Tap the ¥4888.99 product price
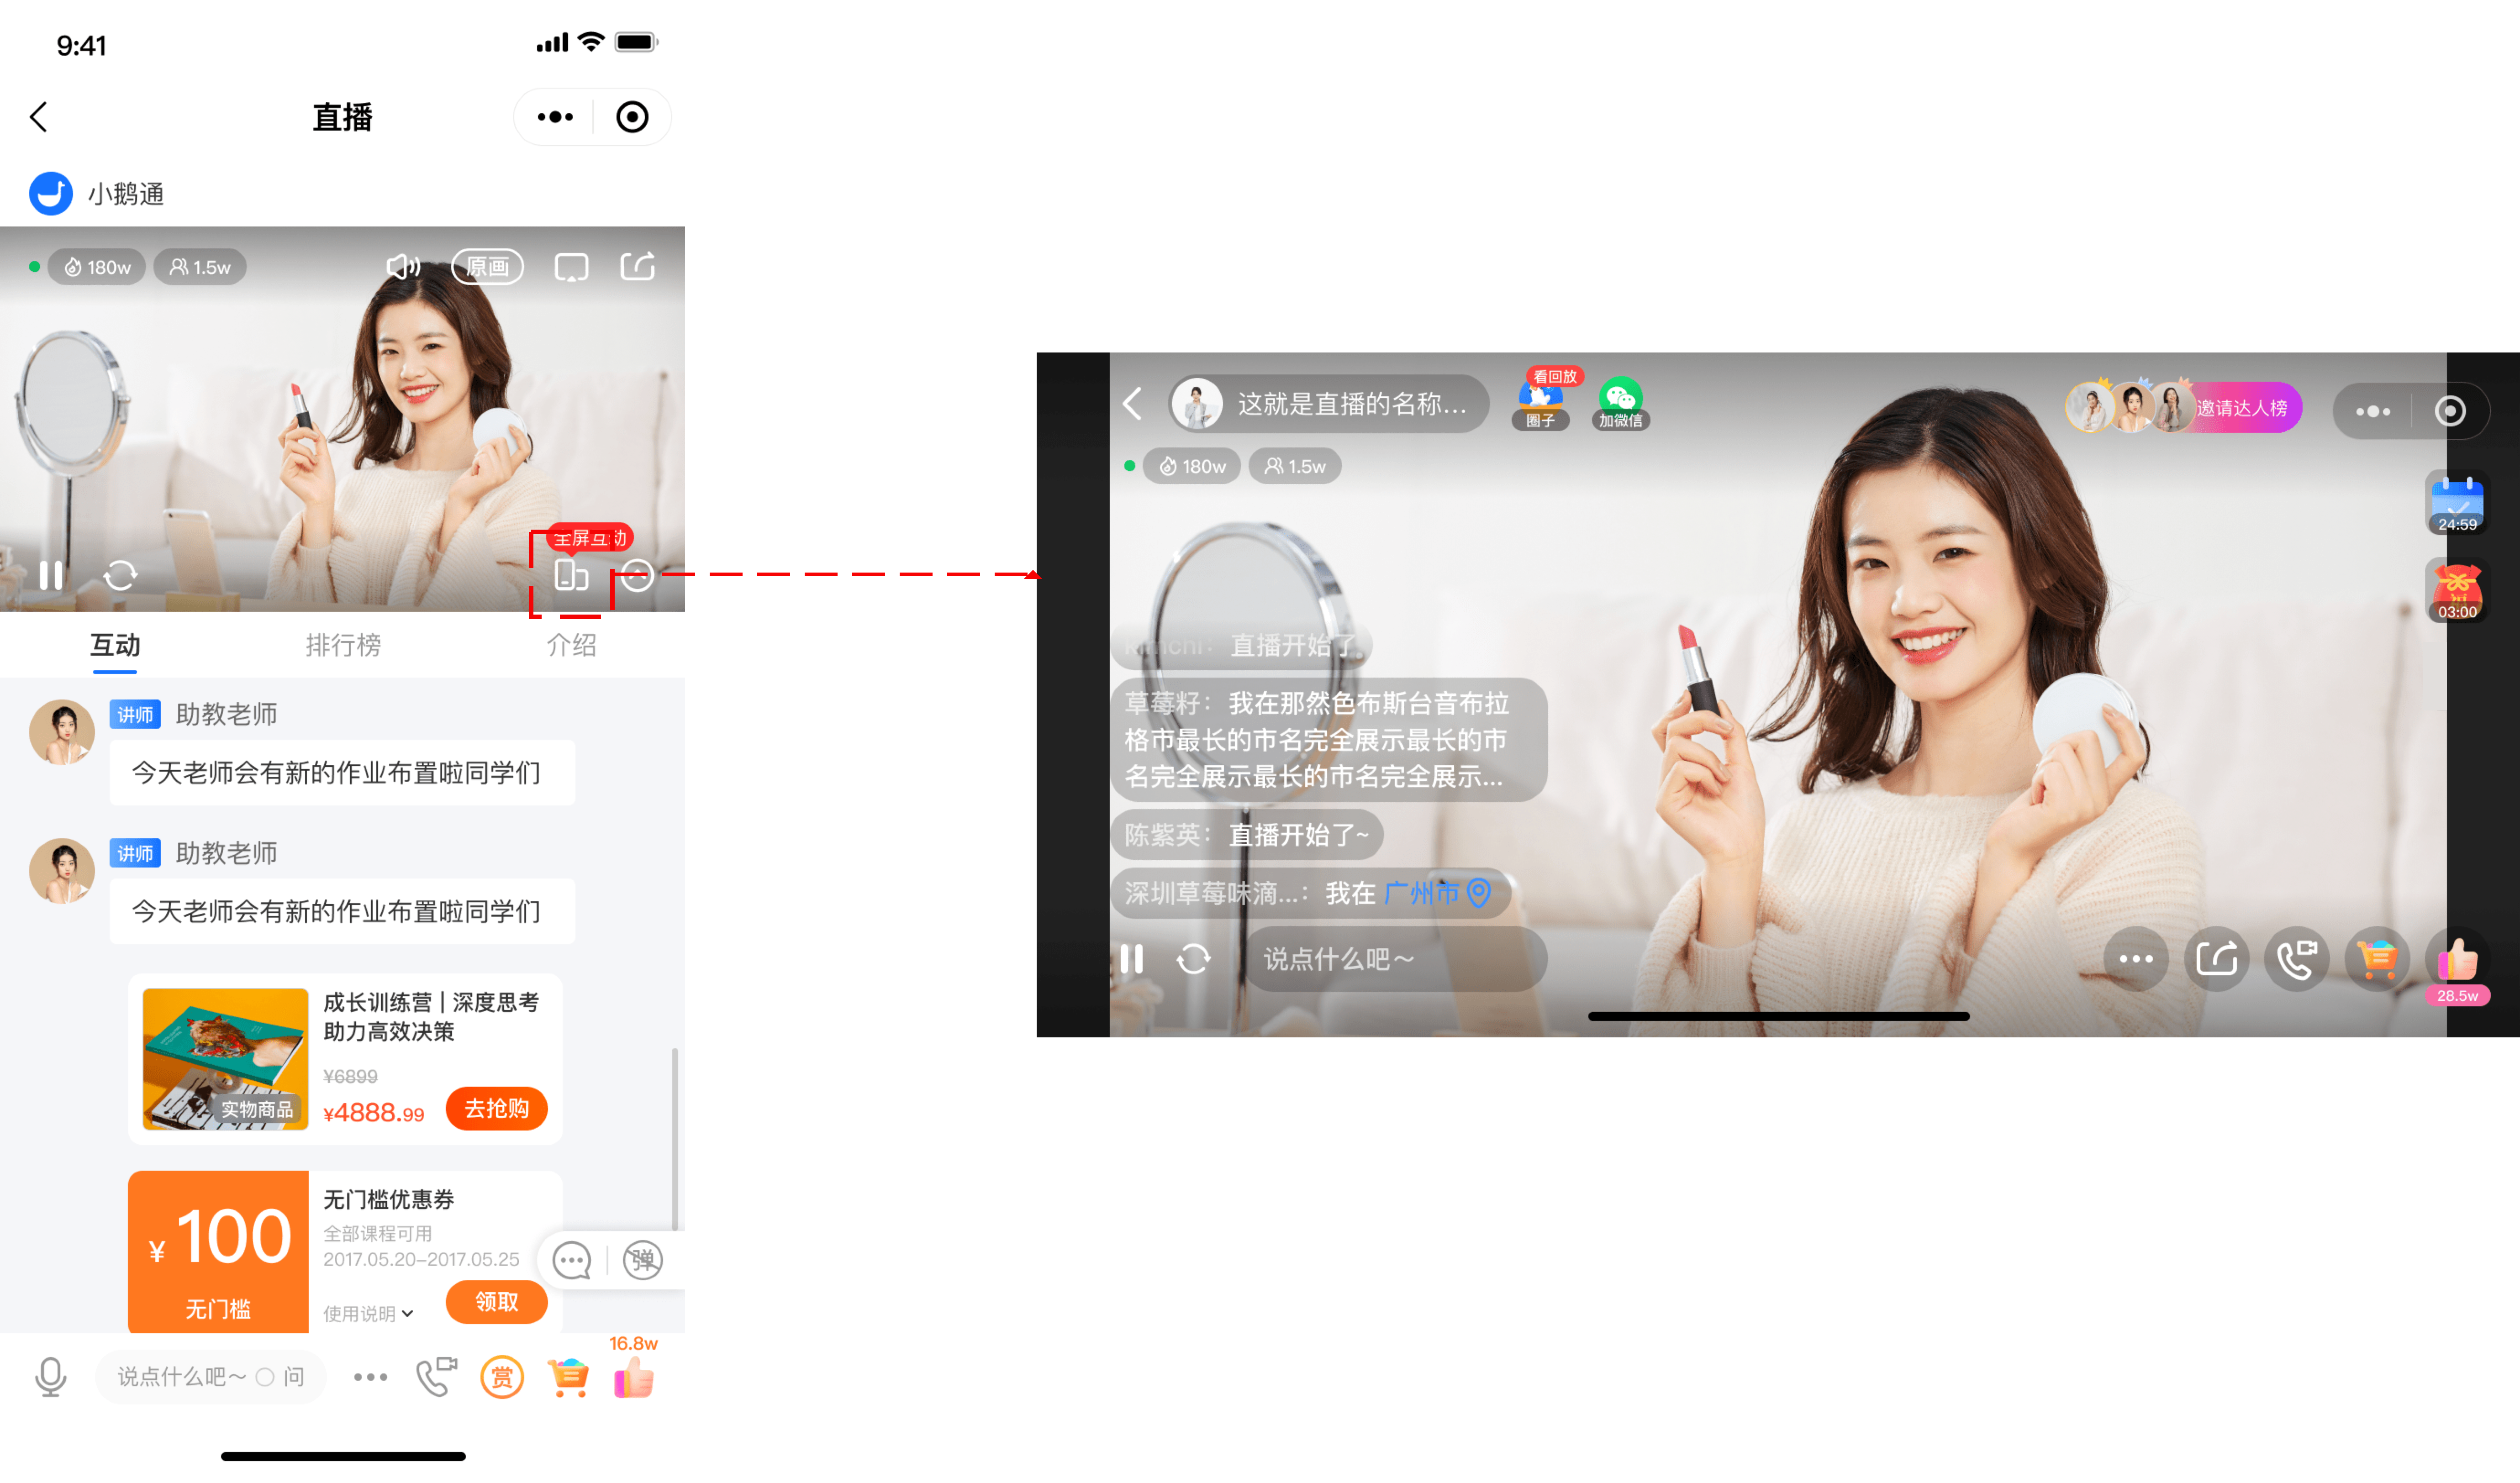 coord(373,1113)
